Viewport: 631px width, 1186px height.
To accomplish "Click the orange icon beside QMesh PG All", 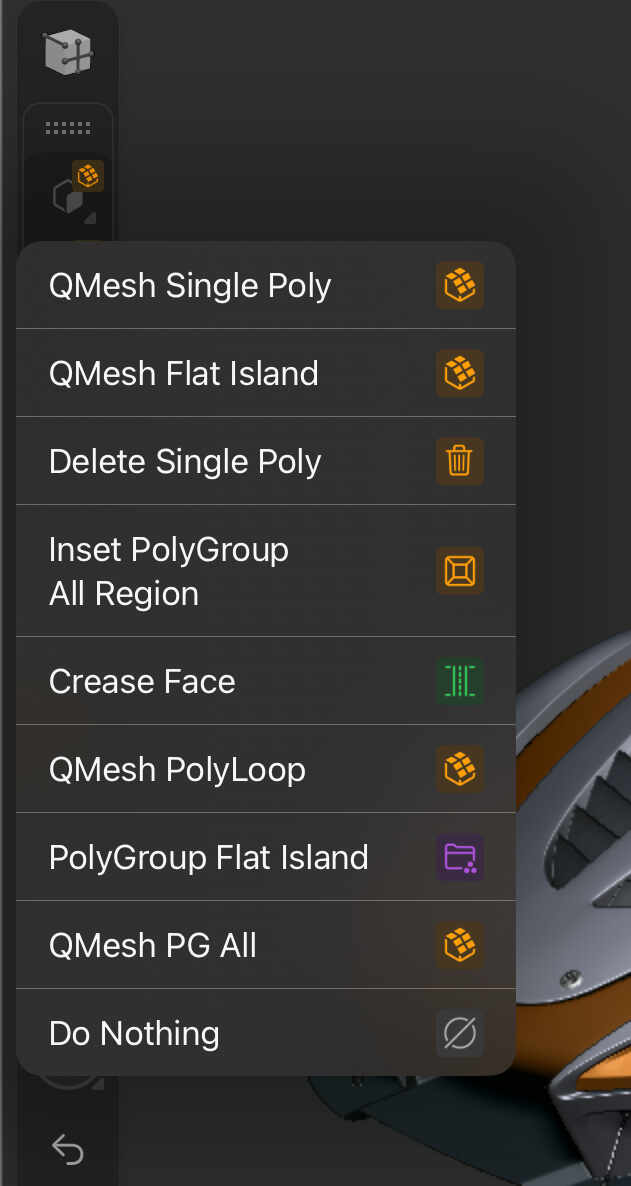I will tap(459, 945).
